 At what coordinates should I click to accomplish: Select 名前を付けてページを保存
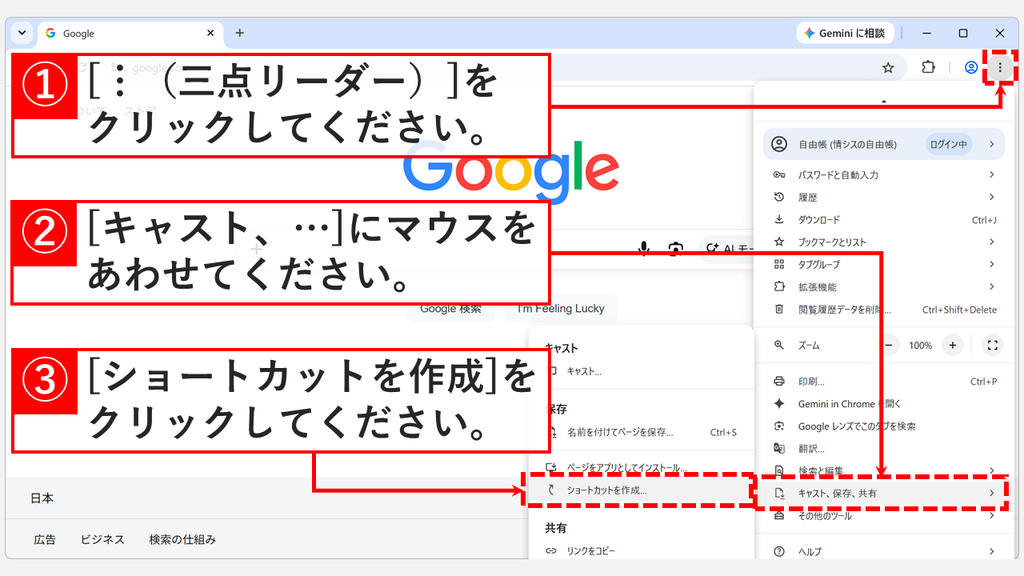[642, 432]
